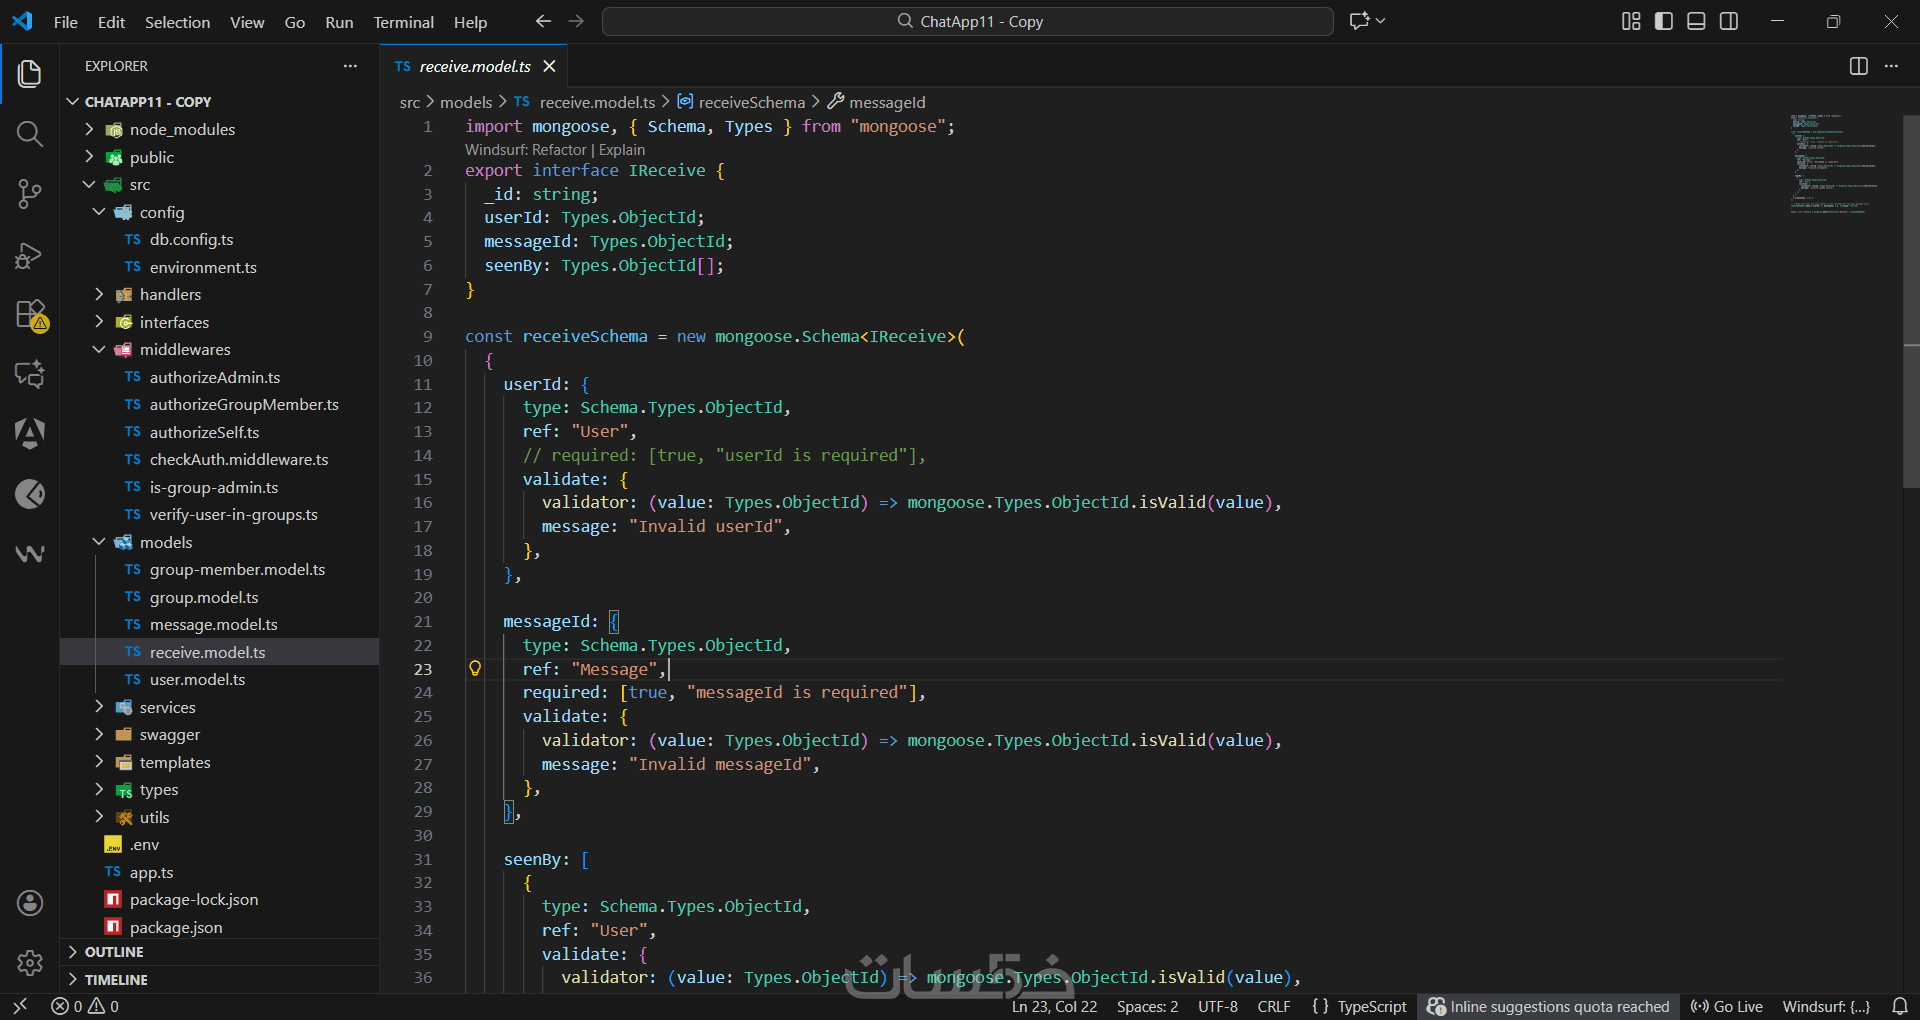This screenshot has width=1920, height=1020.
Task: Click the Windsurf Refactor code lens
Action: [x=559, y=150]
